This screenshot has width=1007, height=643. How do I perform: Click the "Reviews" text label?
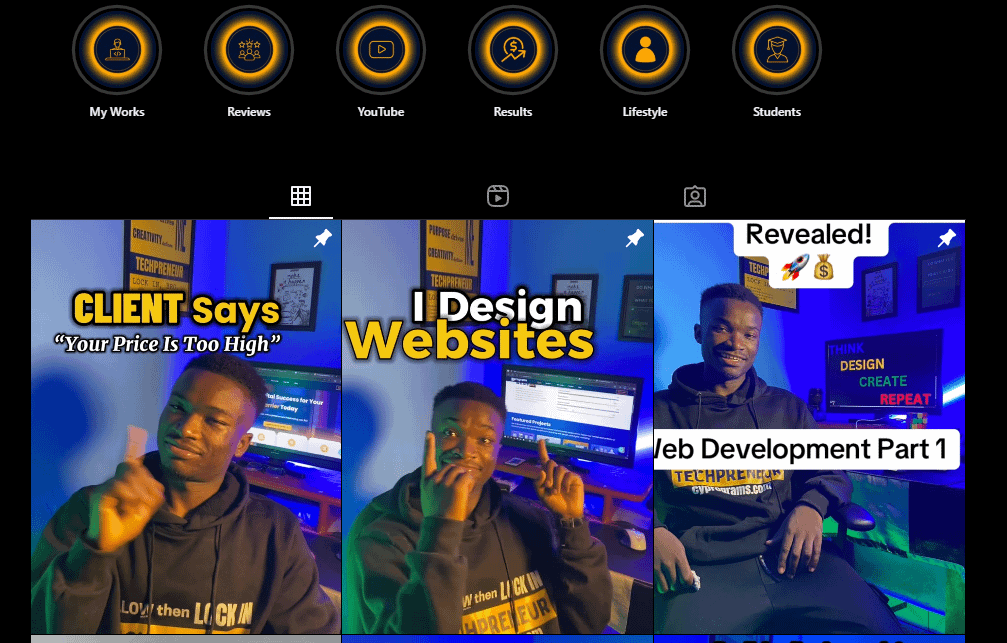point(249,112)
